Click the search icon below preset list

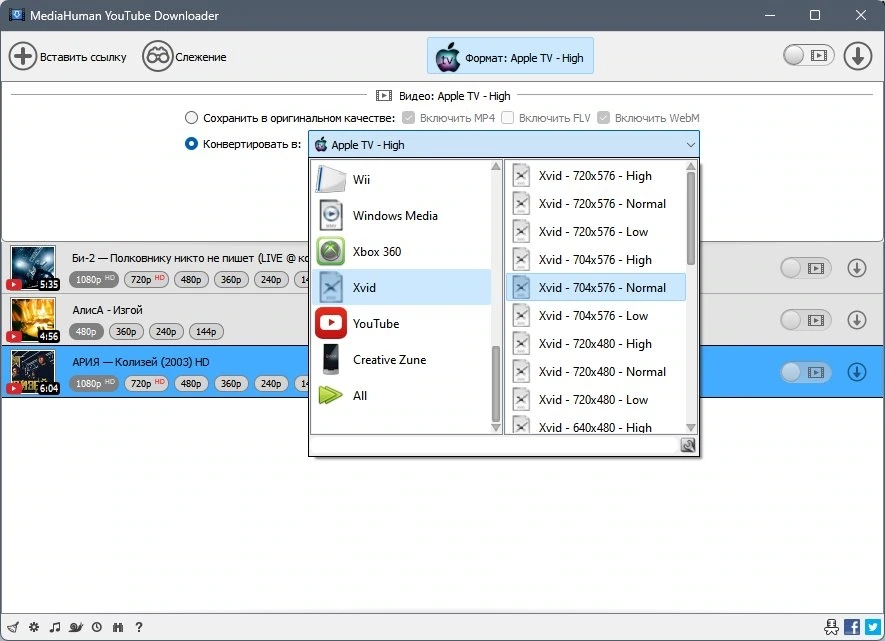(687, 445)
